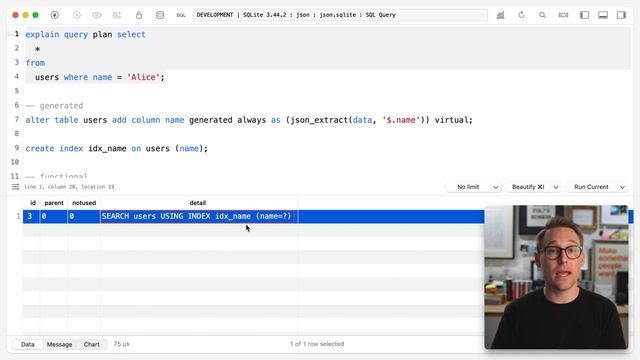
Task: Click the '1 of 1 row selected' status
Action: click(x=317, y=344)
